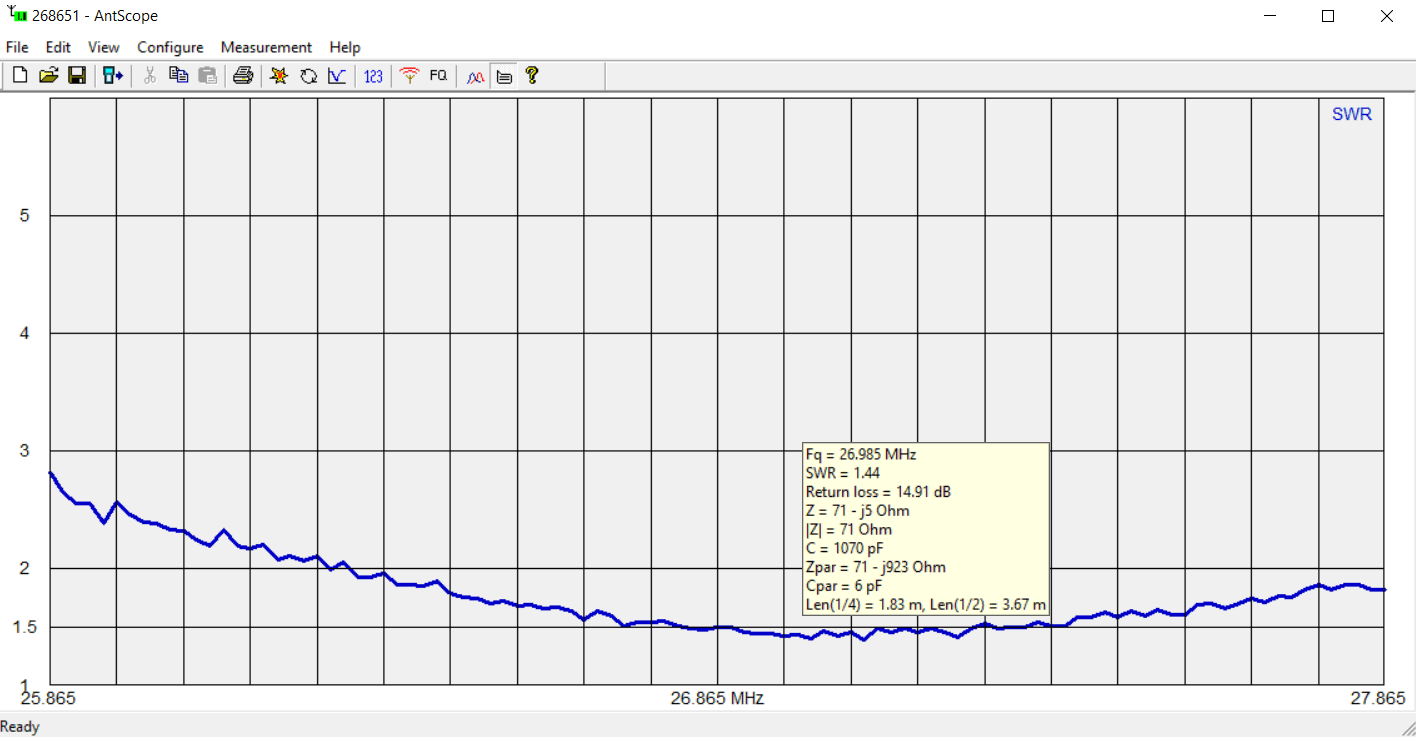1416x737 pixels.
Task: Click the single-scan starburst icon
Action: tap(279, 76)
